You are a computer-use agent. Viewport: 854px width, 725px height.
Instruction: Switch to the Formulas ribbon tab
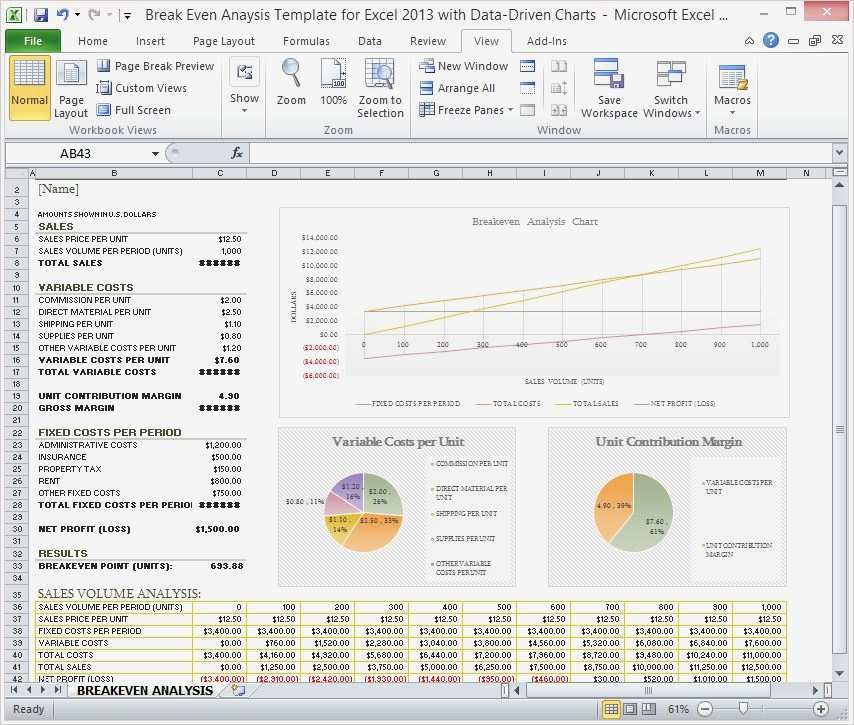coord(306,41)
